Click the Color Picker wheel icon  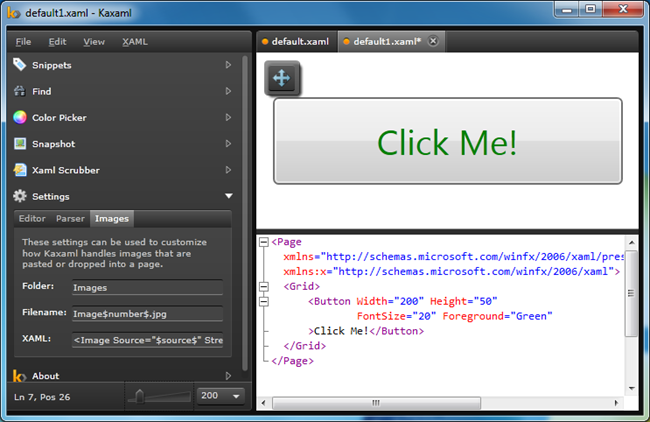[x=19, y=117]
